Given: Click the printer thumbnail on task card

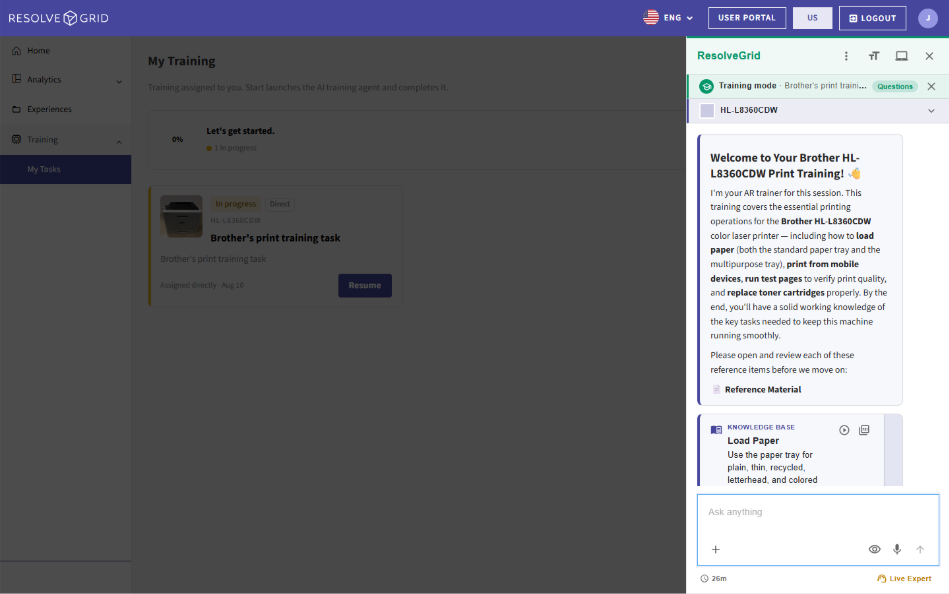Looking at the screenshot, I should click(x=182, y=216).
